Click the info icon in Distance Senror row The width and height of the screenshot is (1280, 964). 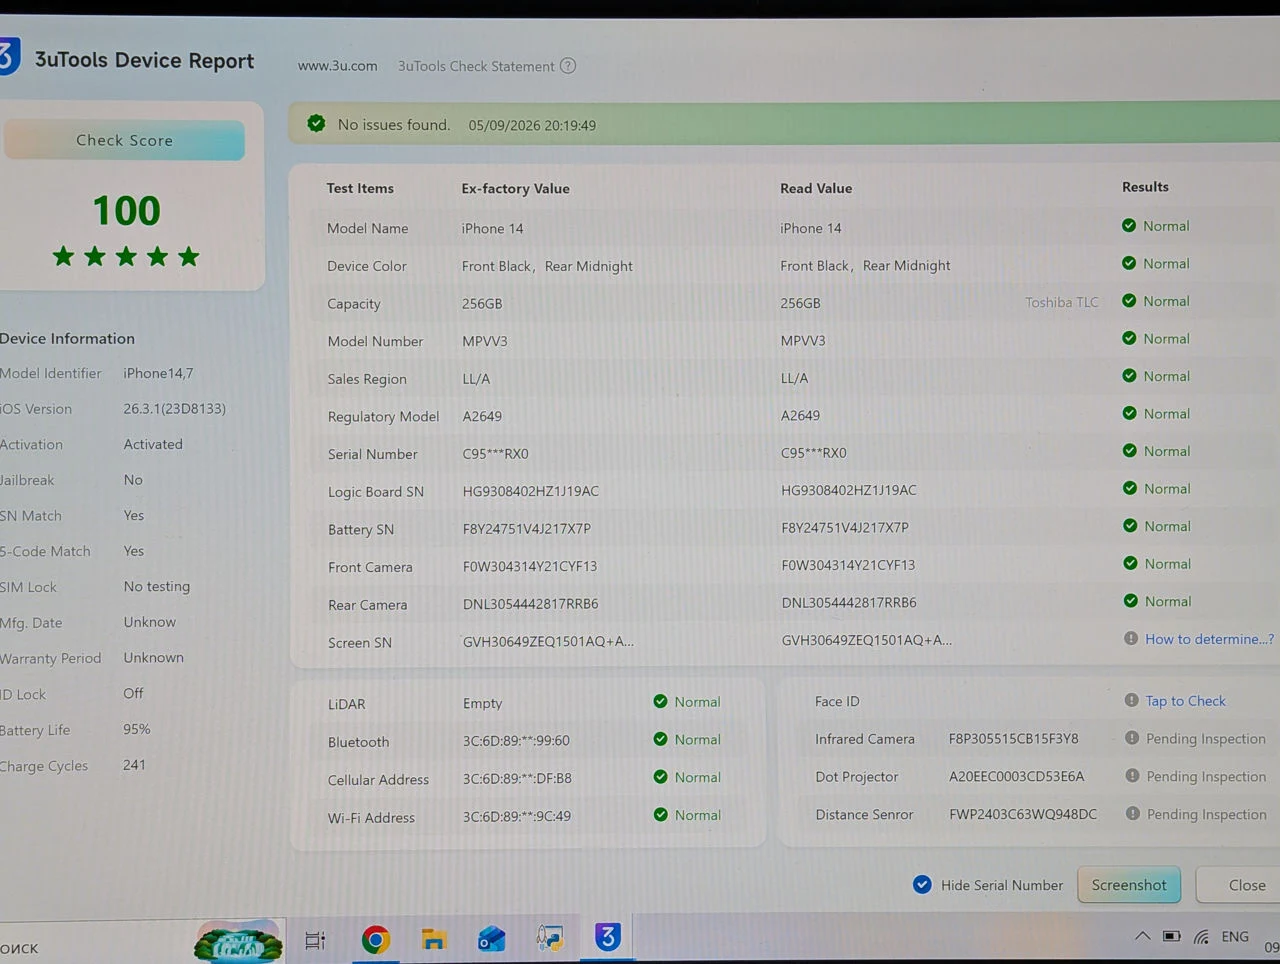pos(1133,814)
